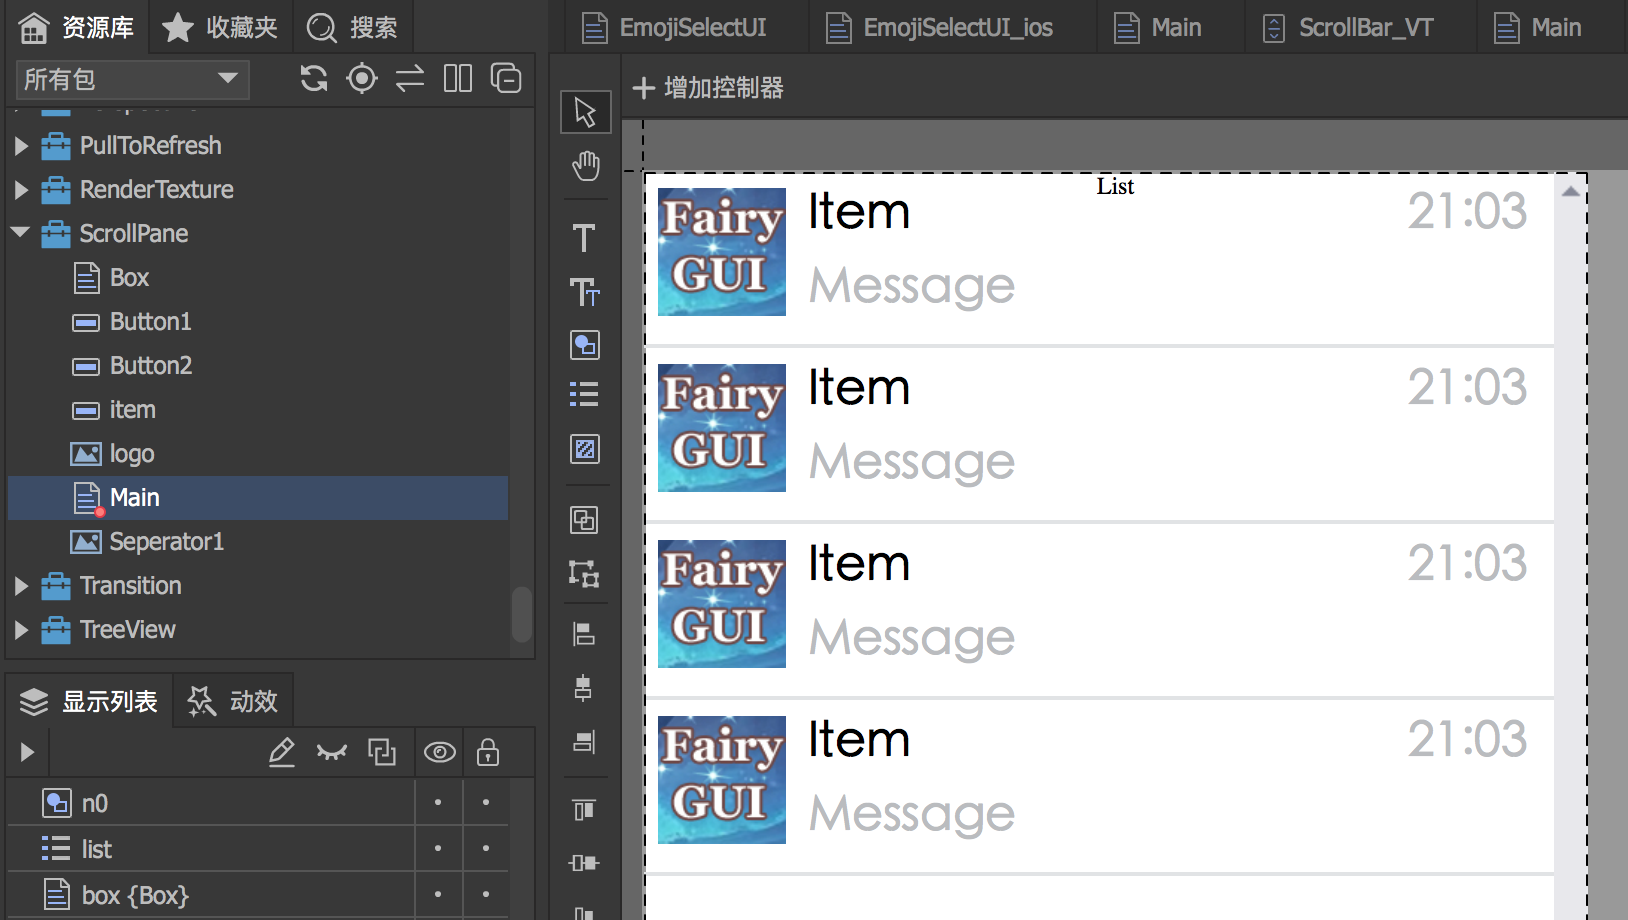This screenshot has height=920, width=1628.
Task: Select the hand pan tool
Action: 585,166
